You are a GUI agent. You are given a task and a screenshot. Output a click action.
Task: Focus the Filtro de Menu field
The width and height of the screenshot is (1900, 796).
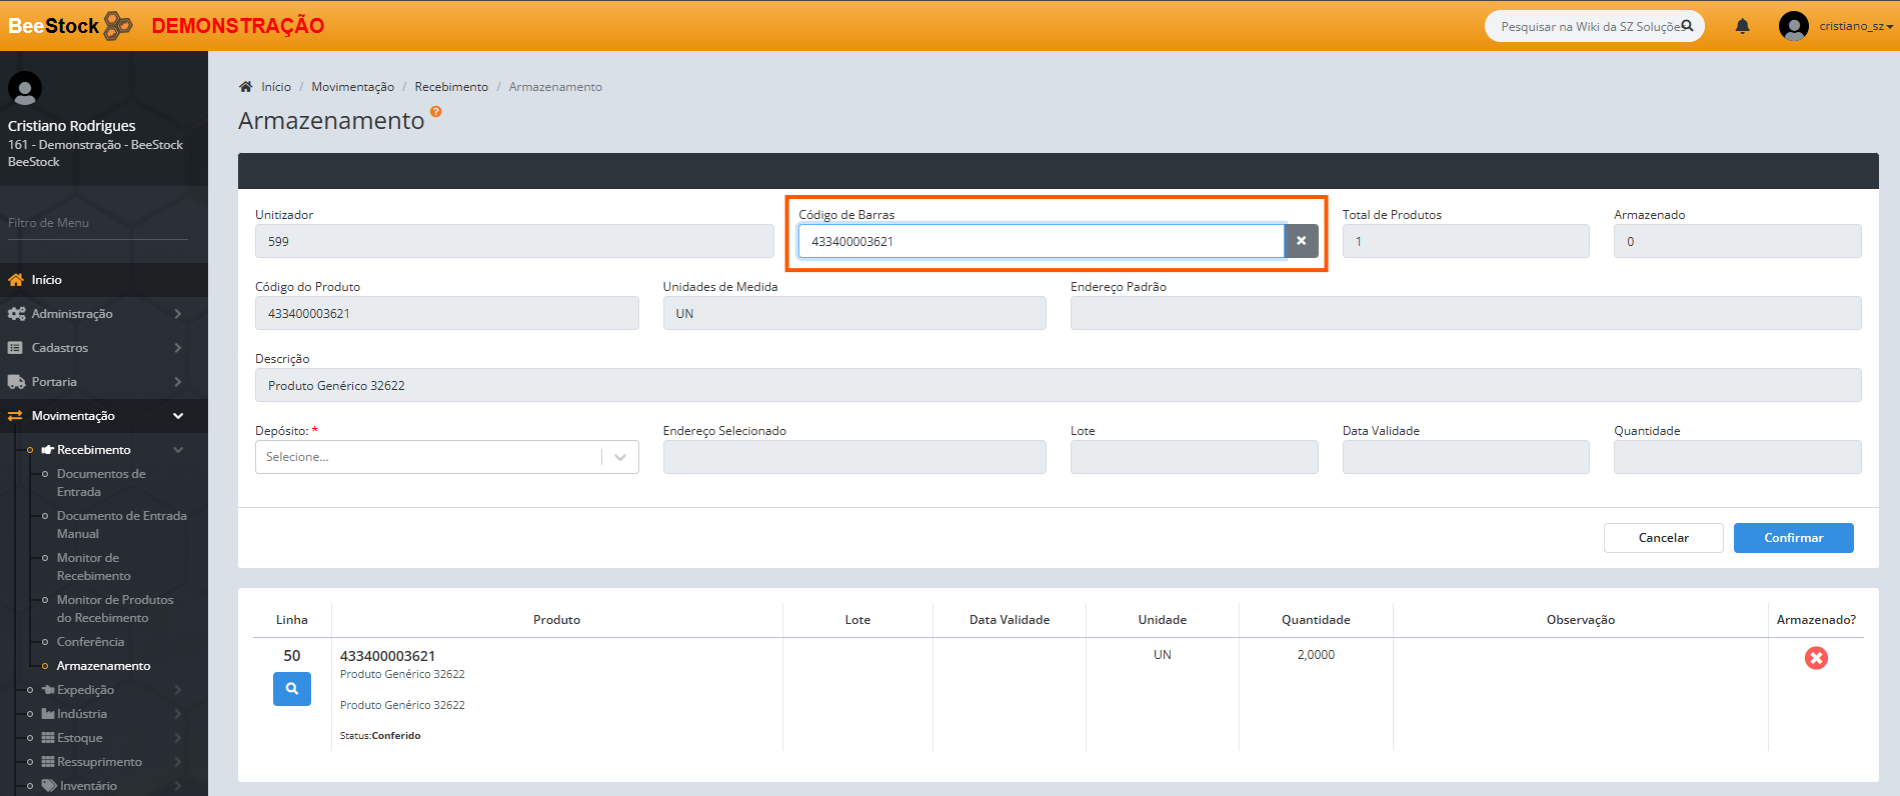[x=97, y=223]
